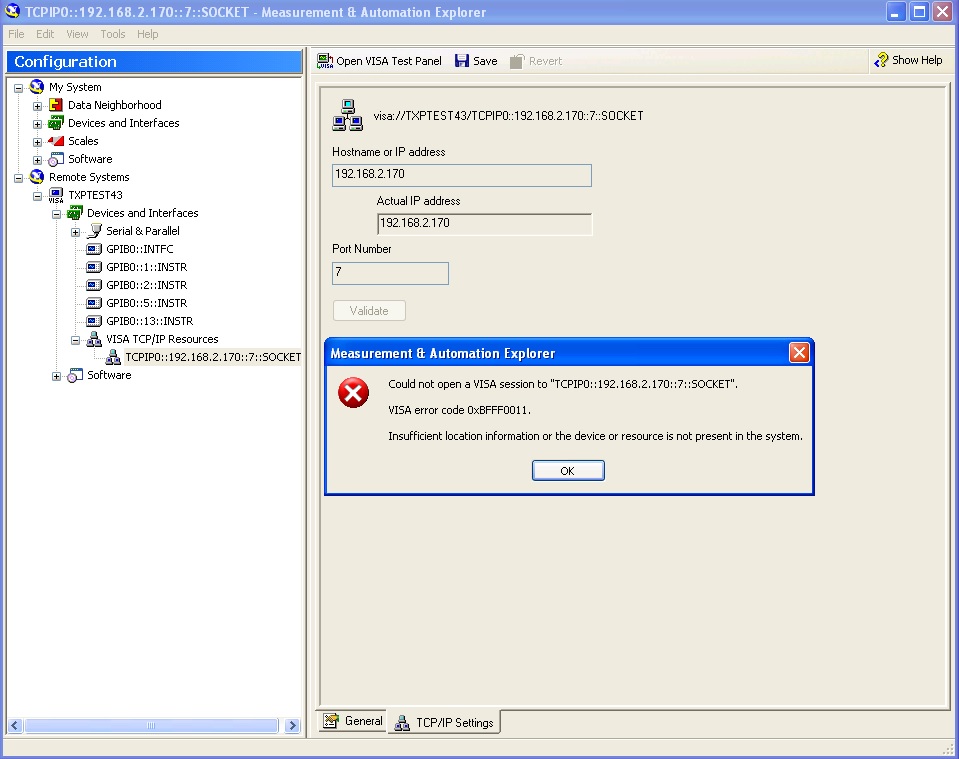Click the Software icon under My System
This screenshot has width=959, height=759.
pos(56,159)
